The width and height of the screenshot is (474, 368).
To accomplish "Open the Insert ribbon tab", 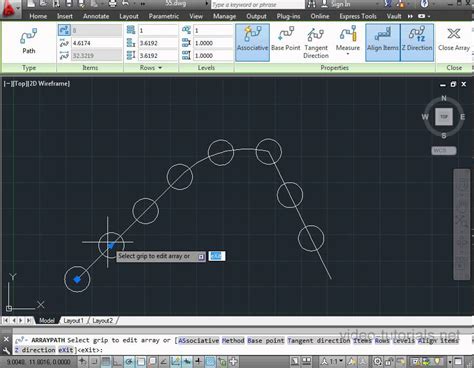I will click(x=65, y=16).
